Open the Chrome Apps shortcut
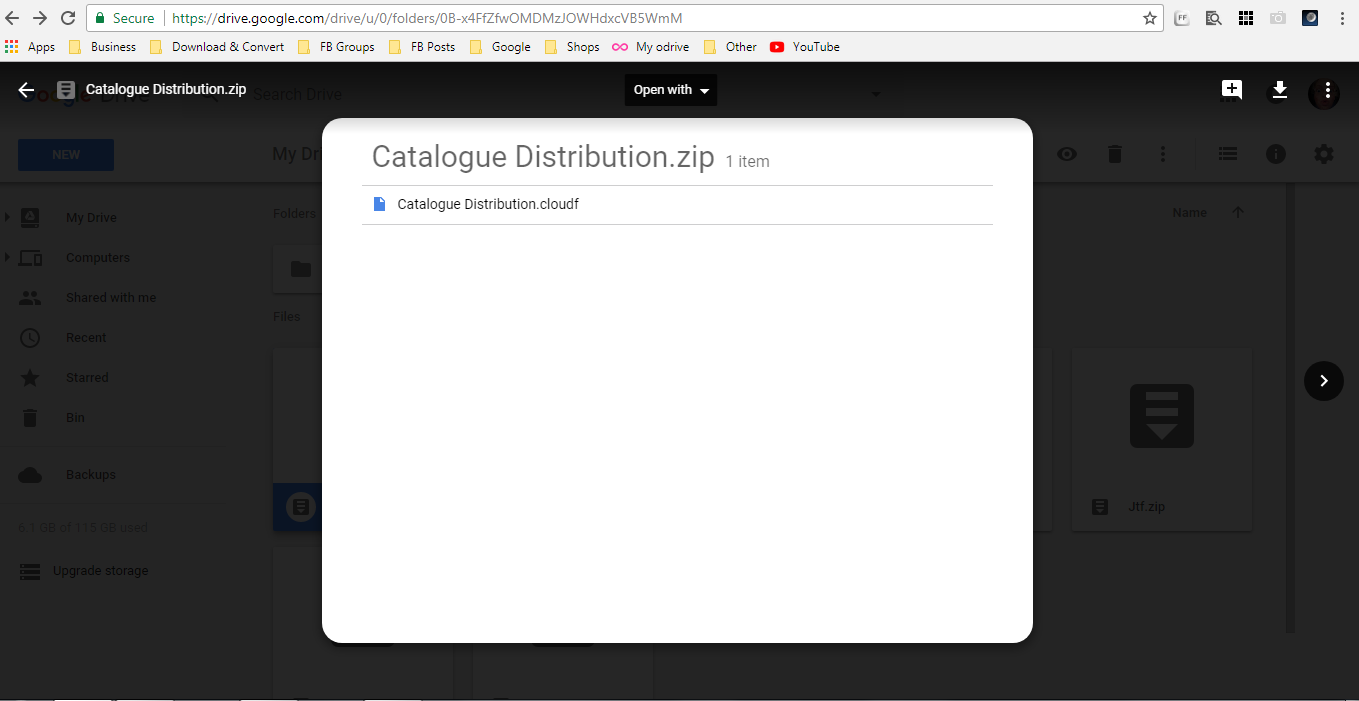The width and height of the screenshot is (1359, 701). pyautogui.click(x=30, y=47)
